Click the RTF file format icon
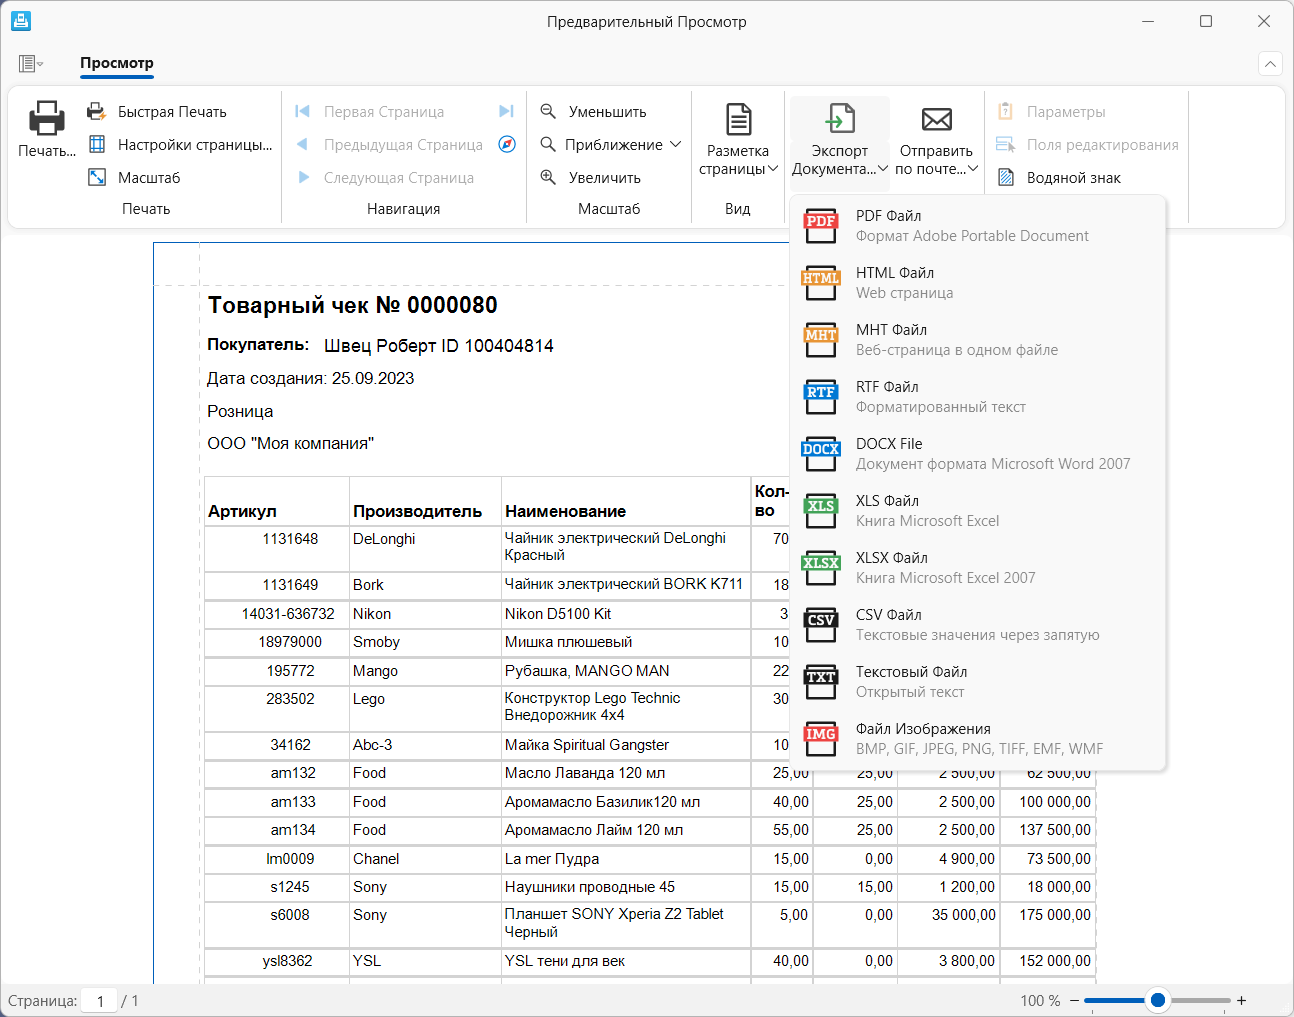This screenshot has height=1017, width=1294. (821, 397)
